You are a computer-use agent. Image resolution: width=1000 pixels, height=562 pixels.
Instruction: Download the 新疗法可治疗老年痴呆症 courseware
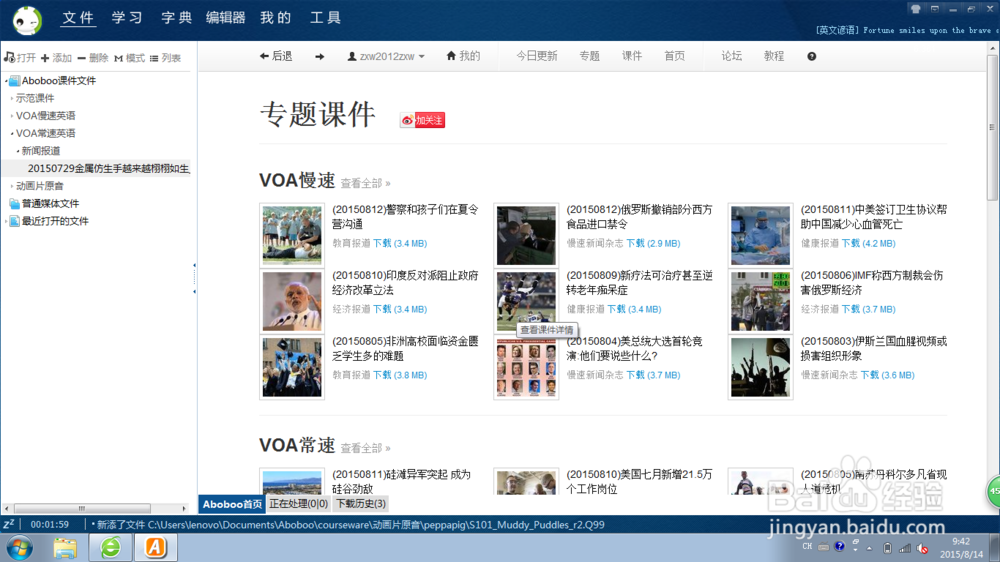pyautogui.click(x=634, y=309)
